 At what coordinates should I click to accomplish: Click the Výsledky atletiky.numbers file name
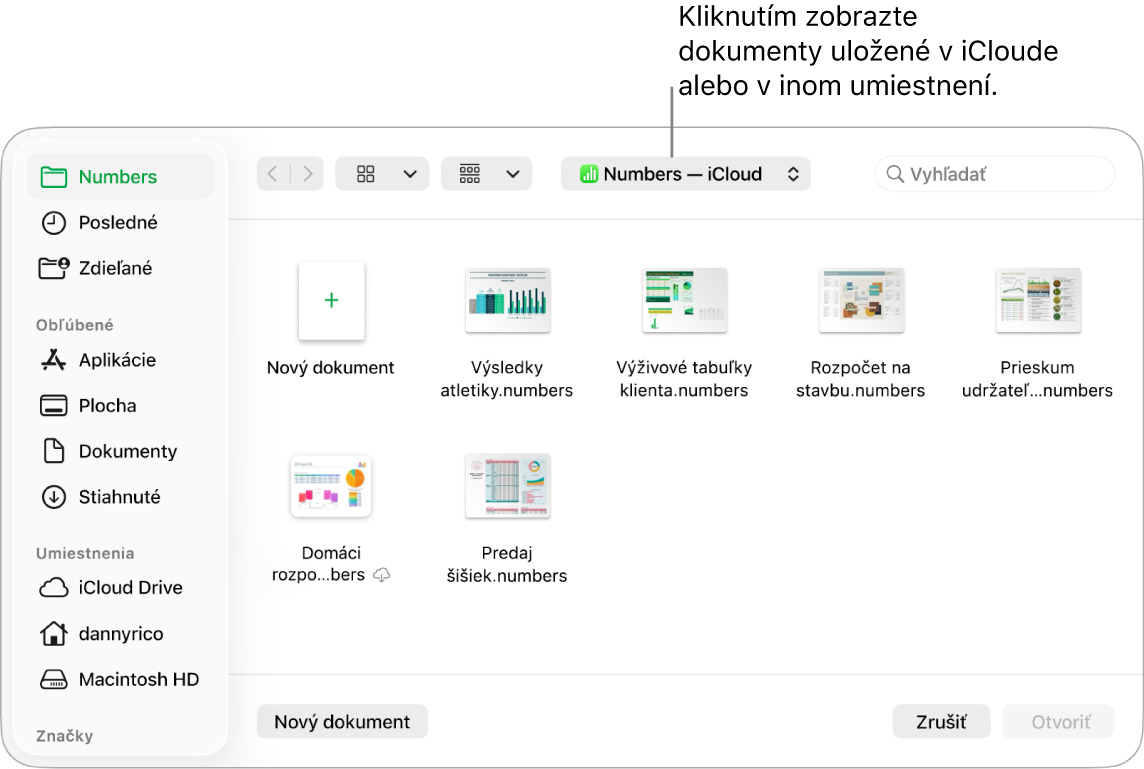pos(507,379)
